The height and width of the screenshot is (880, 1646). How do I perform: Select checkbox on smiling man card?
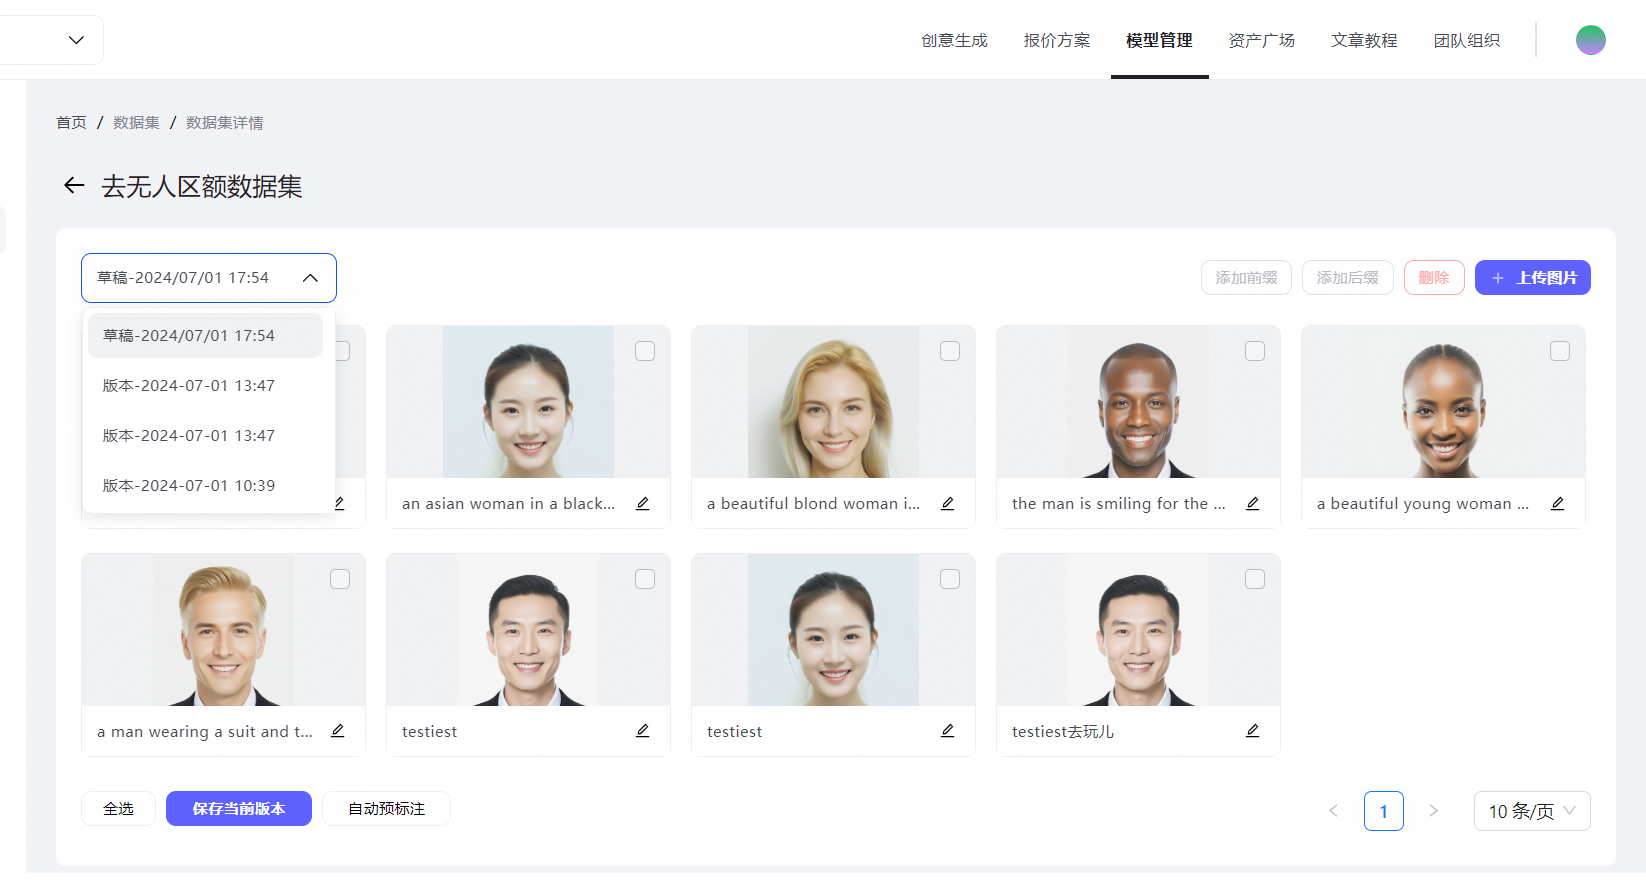[1255, 351]
